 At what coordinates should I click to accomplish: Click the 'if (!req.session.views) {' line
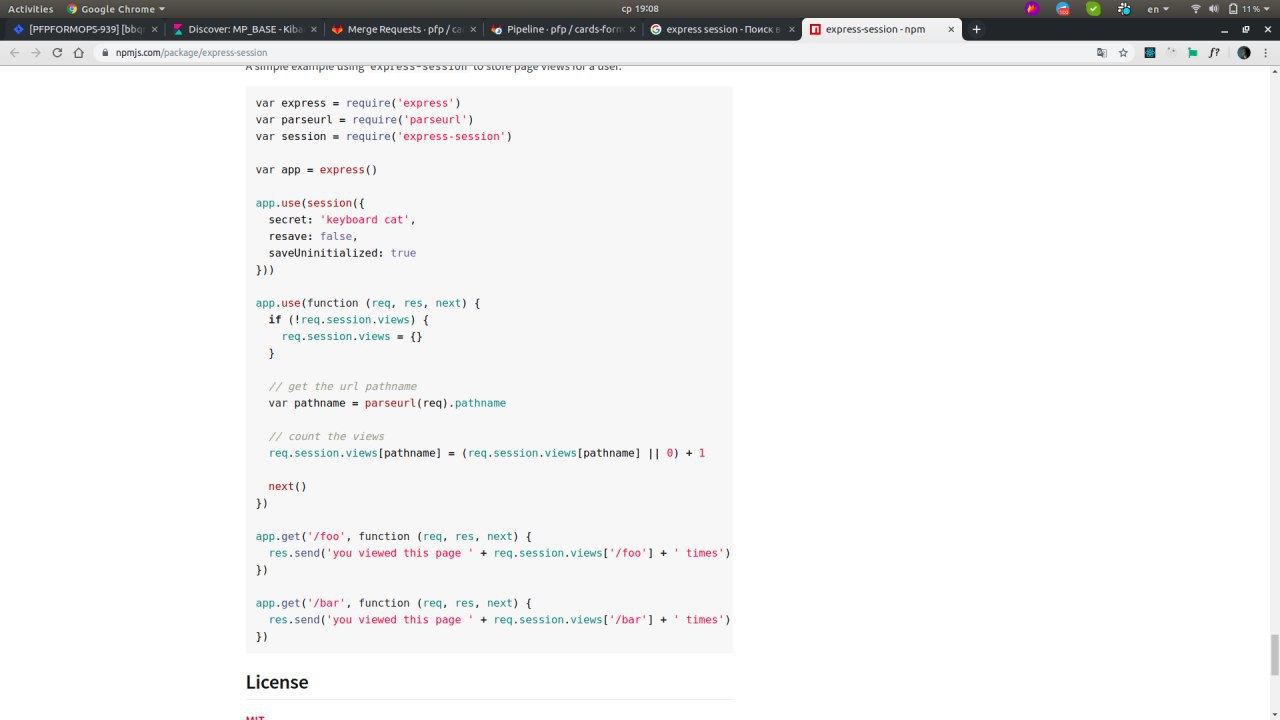[348, 319]
